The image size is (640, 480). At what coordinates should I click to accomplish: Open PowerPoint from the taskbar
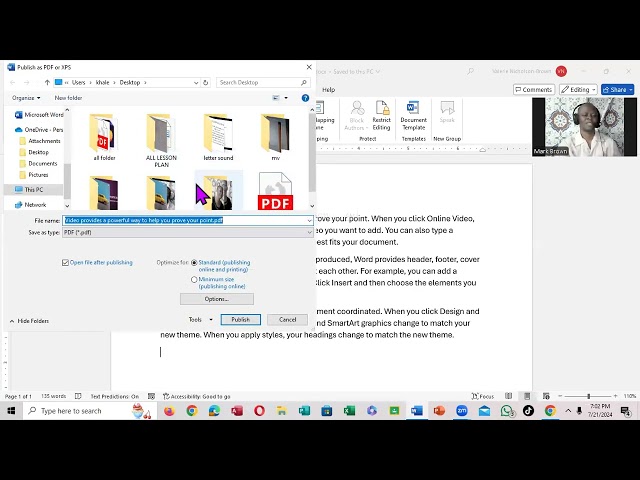pos(439,411)
